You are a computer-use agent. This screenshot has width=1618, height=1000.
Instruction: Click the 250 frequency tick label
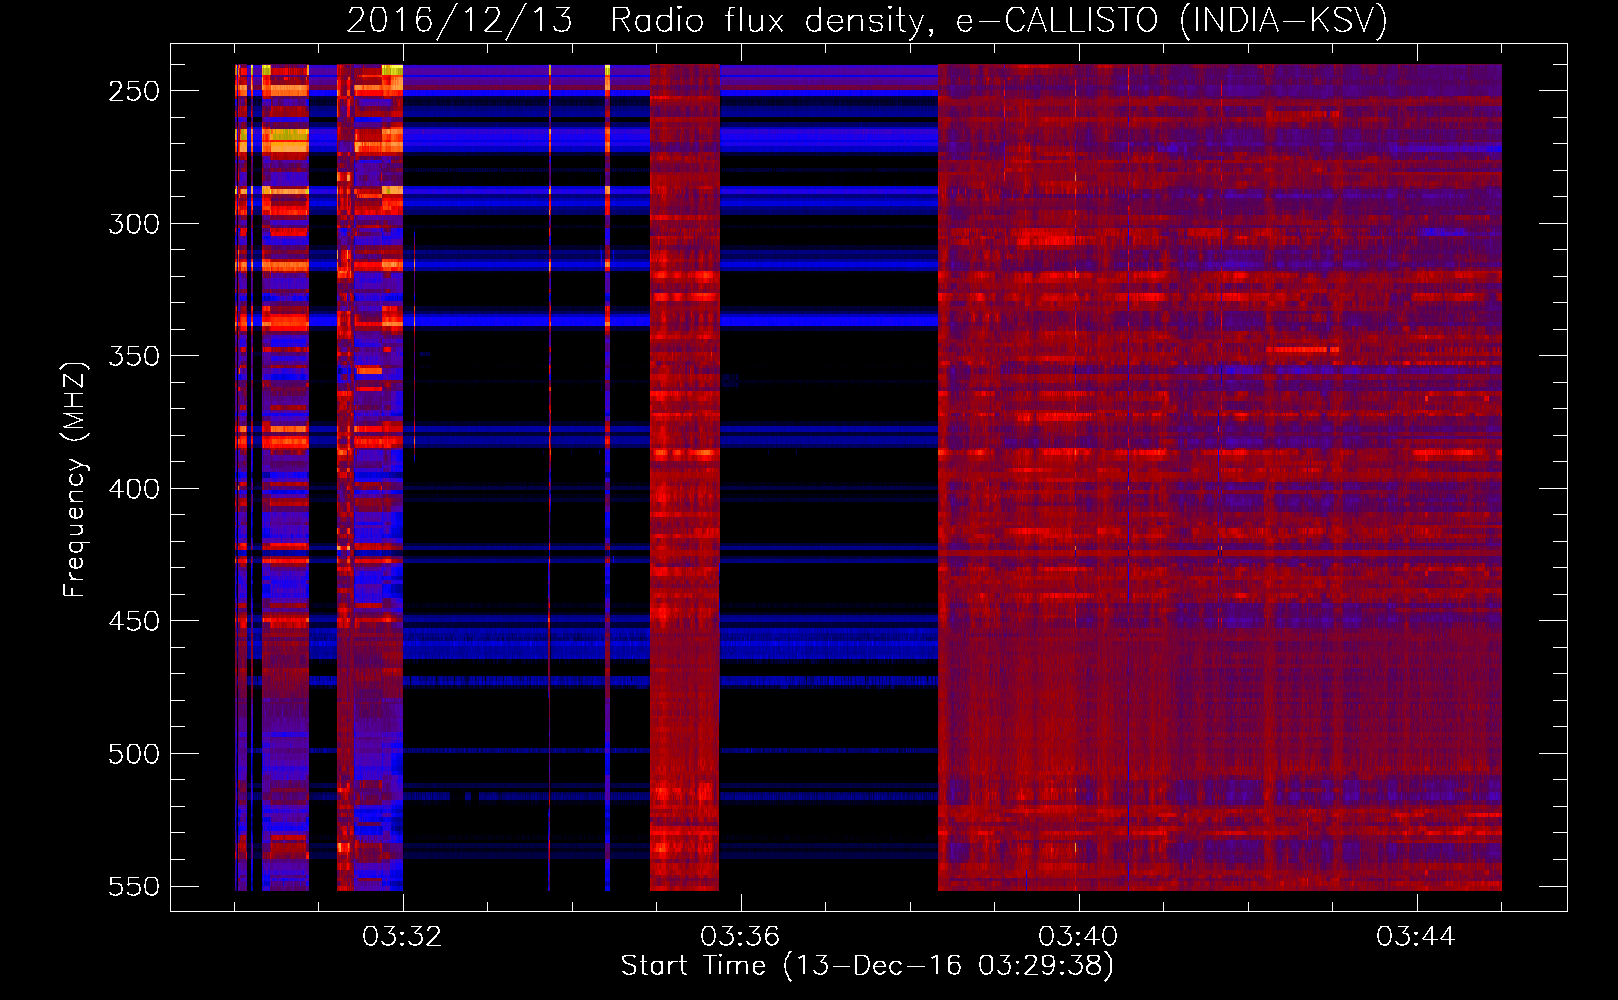click(134, 91)
